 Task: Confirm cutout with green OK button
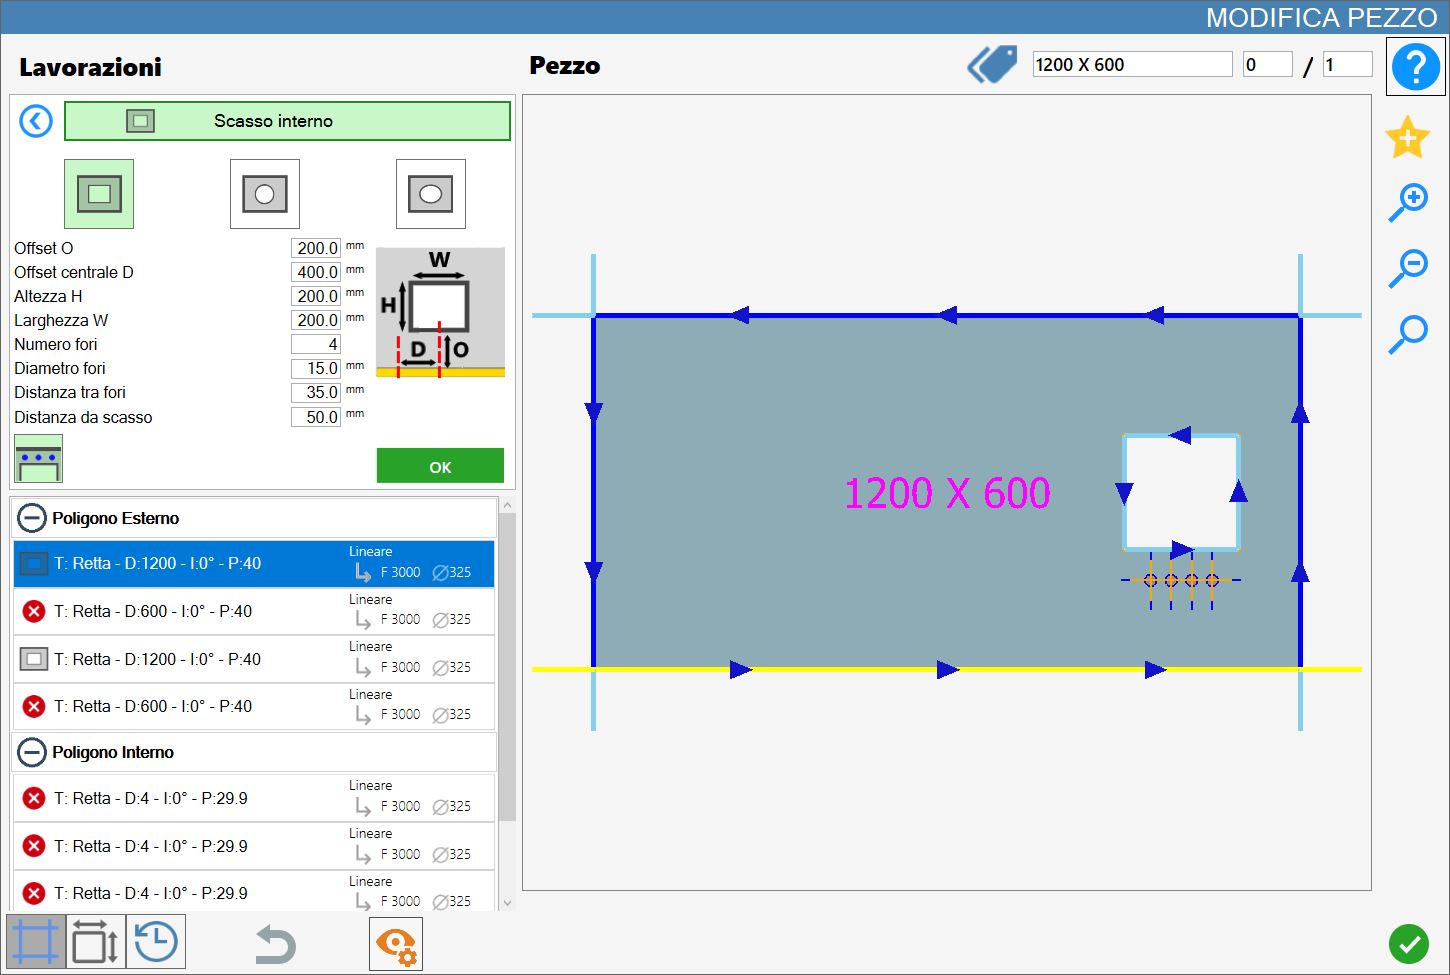[x=440, y=466]
